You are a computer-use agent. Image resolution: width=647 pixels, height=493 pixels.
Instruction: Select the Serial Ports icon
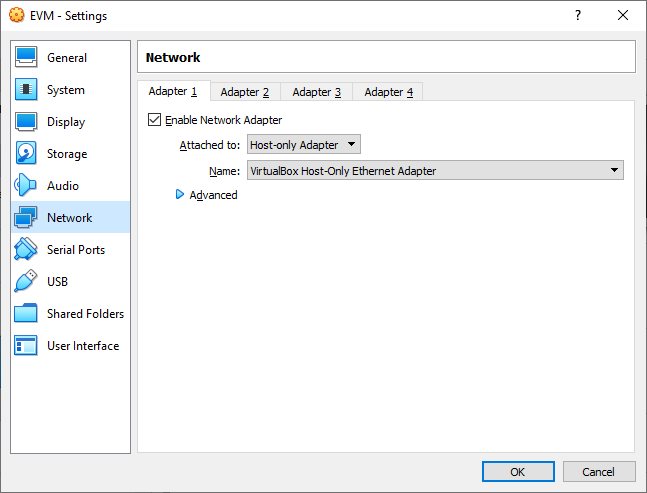click(x=27, y=250)
